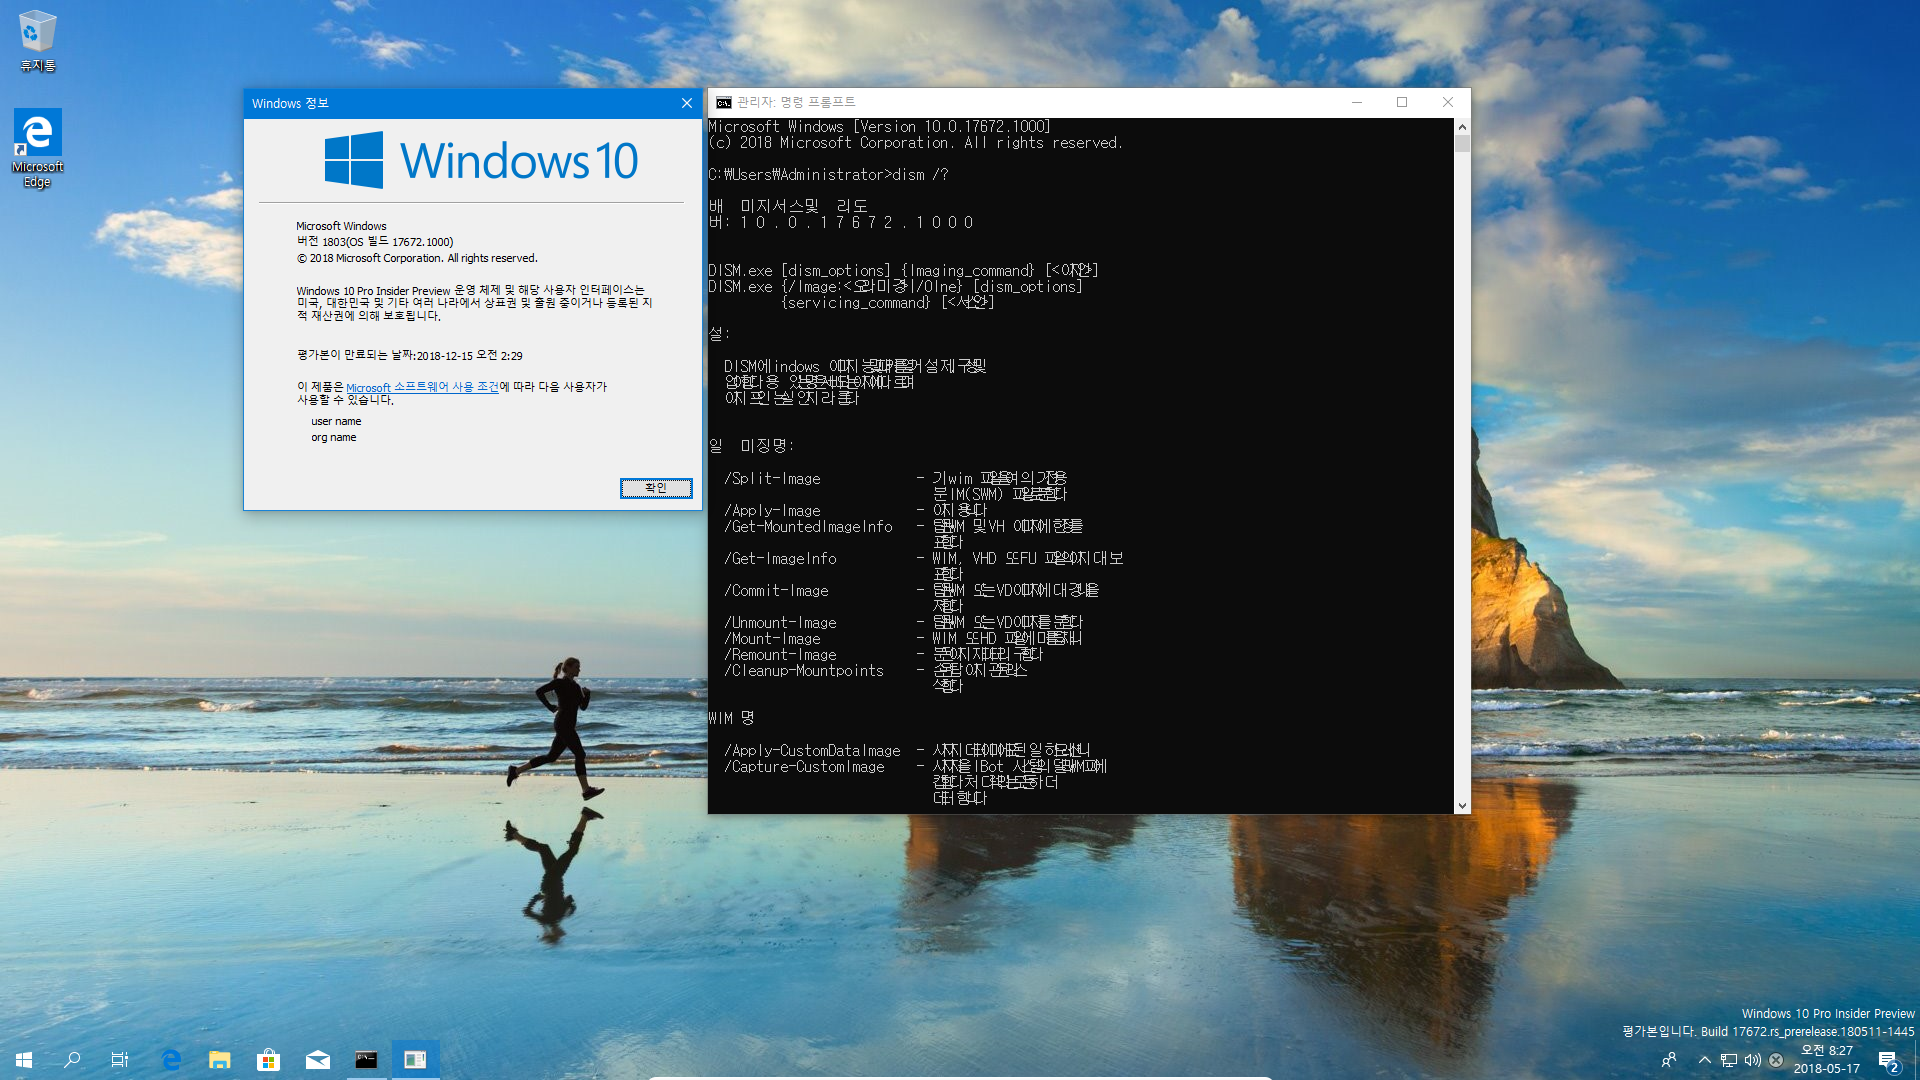Open Command Prompt title bar system icon
The width and height of the screenshot is (1920, 1080).
click(x=724, y=103)
